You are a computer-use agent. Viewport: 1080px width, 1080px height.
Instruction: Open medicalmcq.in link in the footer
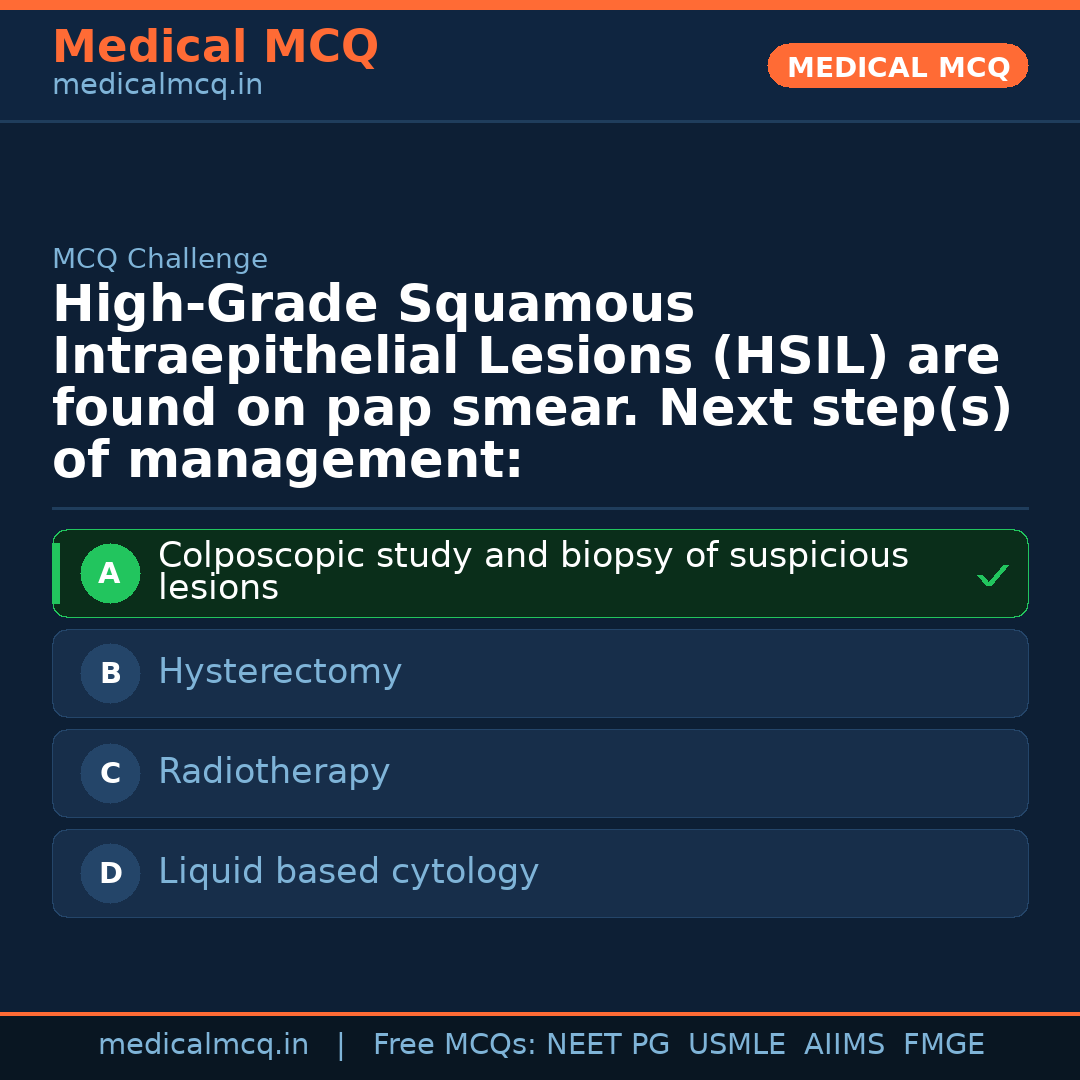[203, 1045]
